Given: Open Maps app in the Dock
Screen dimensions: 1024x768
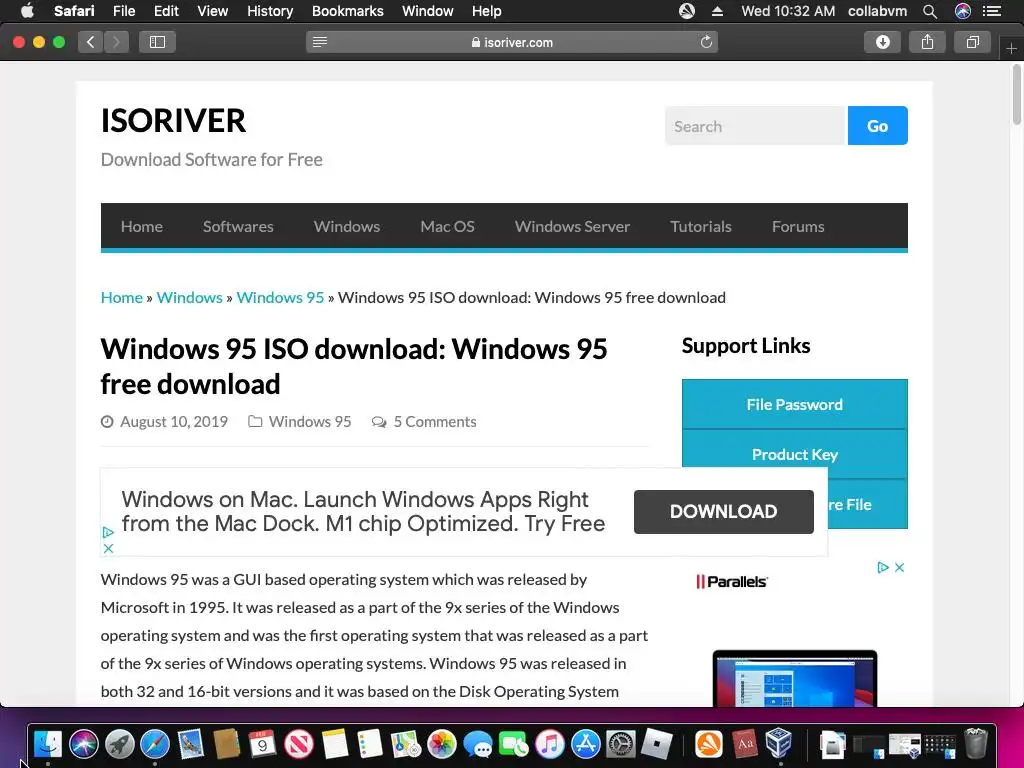Looking at the screenshot, I should pyautogui.click(x=406, y=743).
